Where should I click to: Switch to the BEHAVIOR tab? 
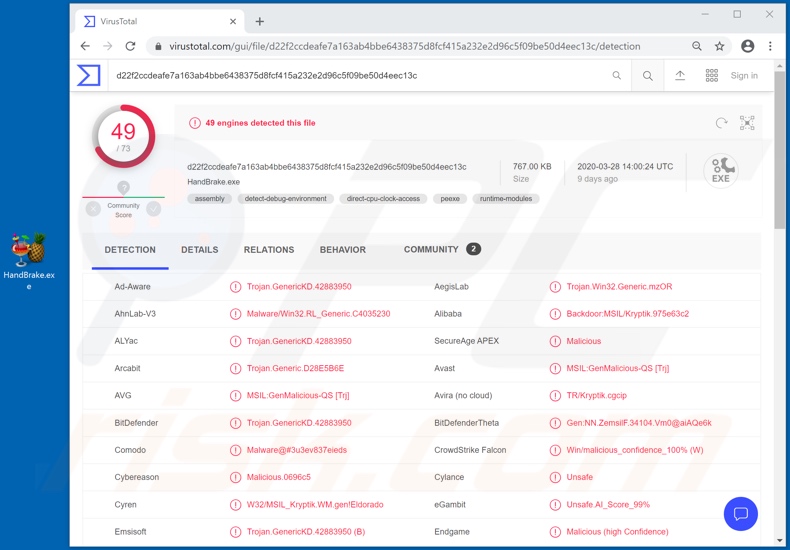click(343, 250)
